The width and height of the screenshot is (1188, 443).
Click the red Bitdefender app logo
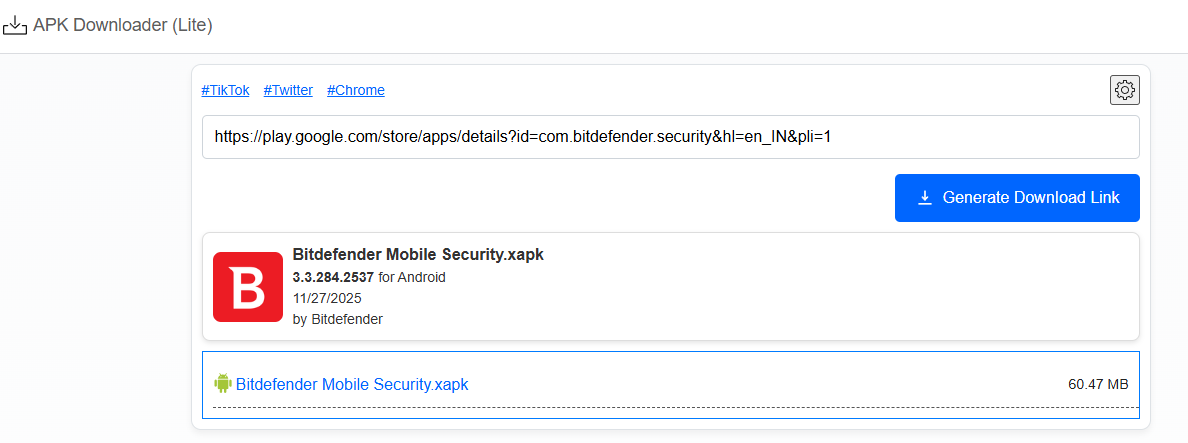[x=248, y=287]
